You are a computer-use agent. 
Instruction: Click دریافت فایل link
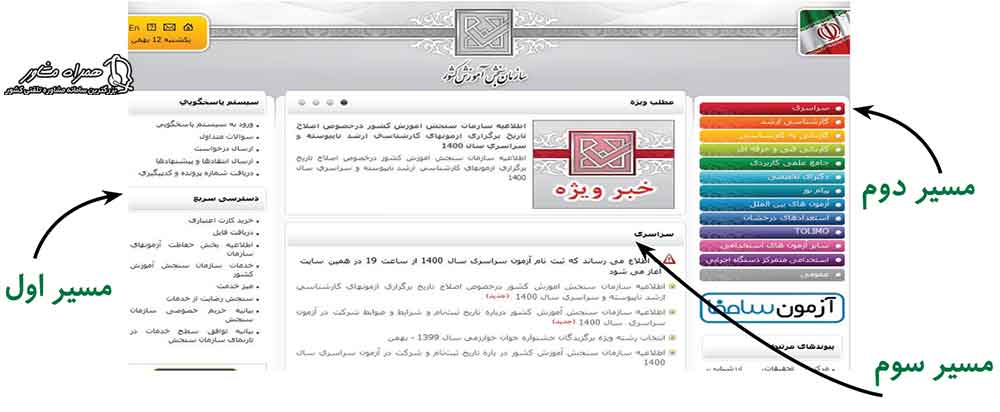coord(233,233)
